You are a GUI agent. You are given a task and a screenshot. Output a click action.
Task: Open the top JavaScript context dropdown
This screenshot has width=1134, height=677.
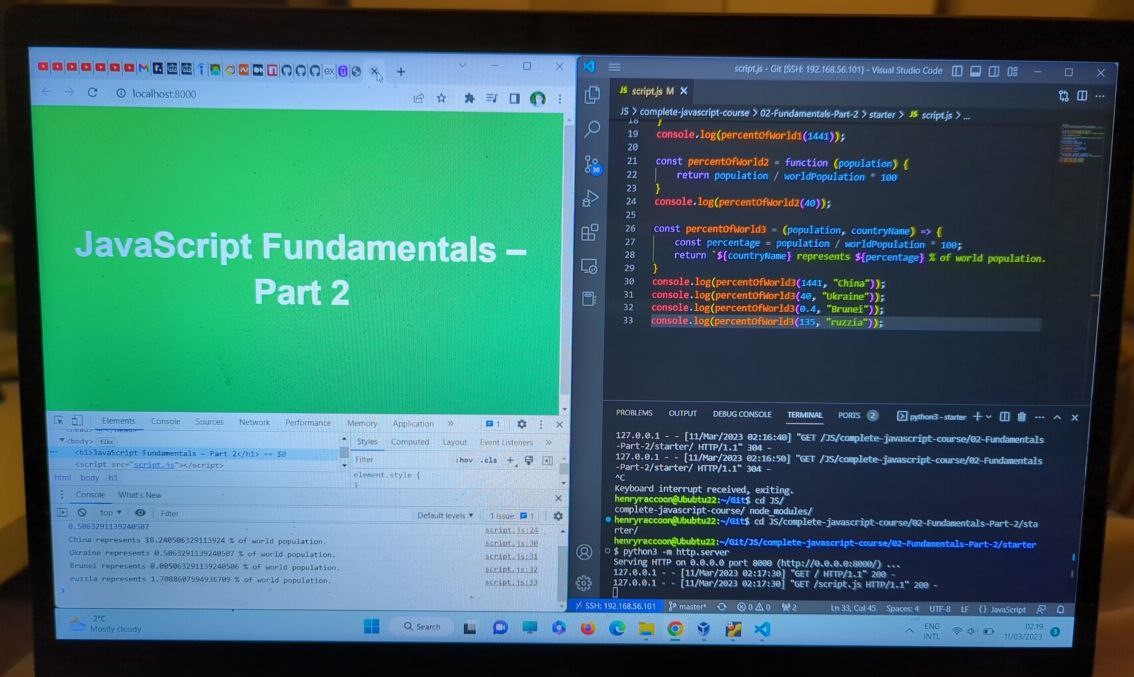pos(108,513)
